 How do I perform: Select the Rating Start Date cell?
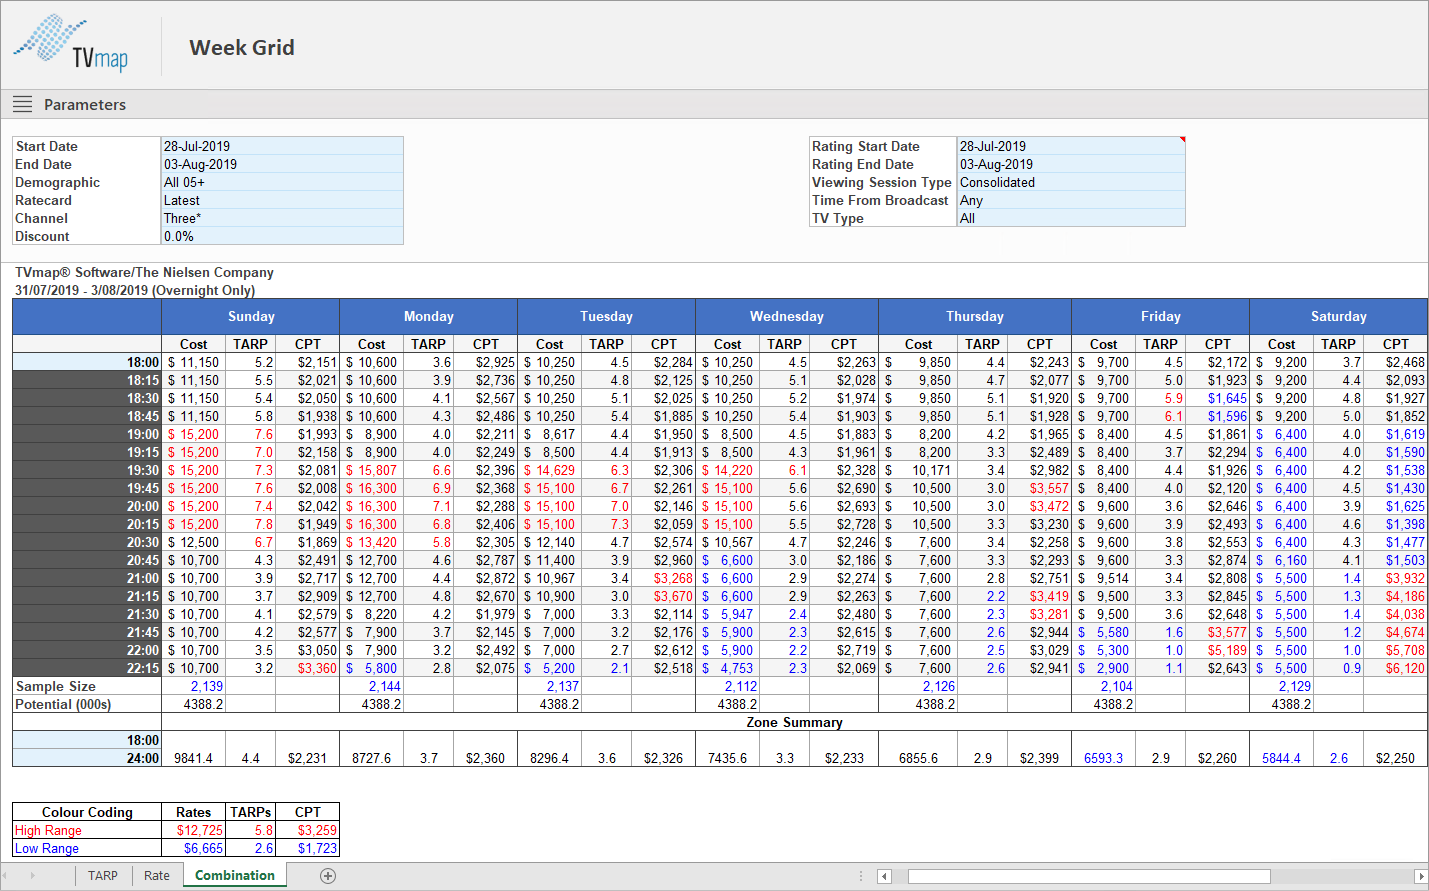tap(1071, 146)
